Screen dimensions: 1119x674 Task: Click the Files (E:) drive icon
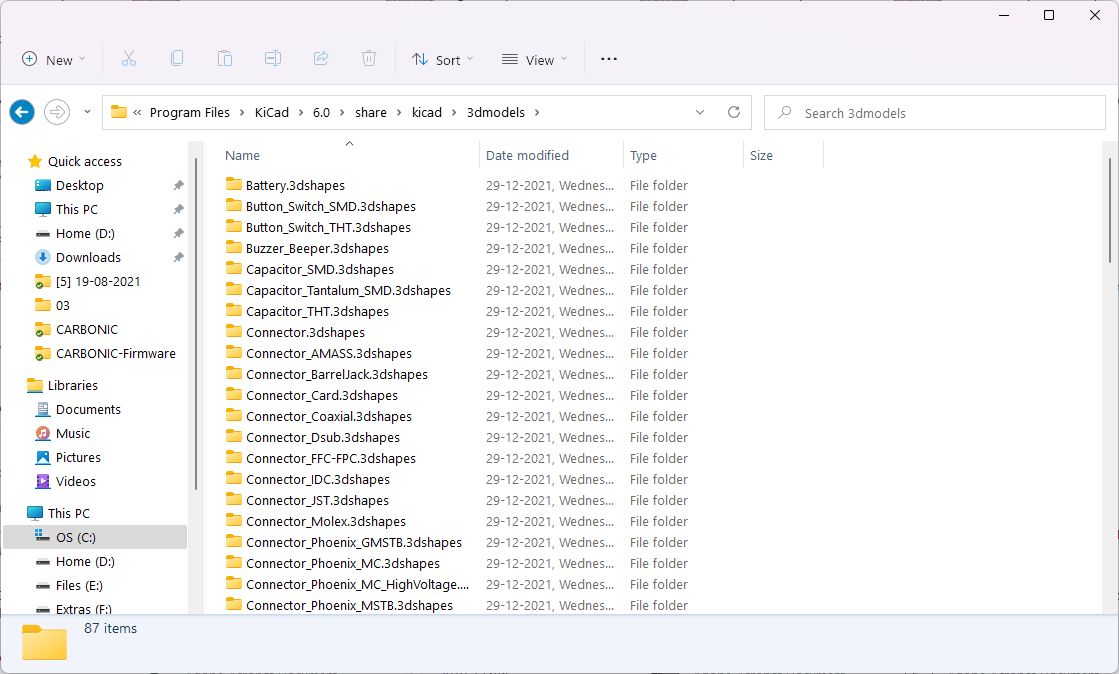43,585
